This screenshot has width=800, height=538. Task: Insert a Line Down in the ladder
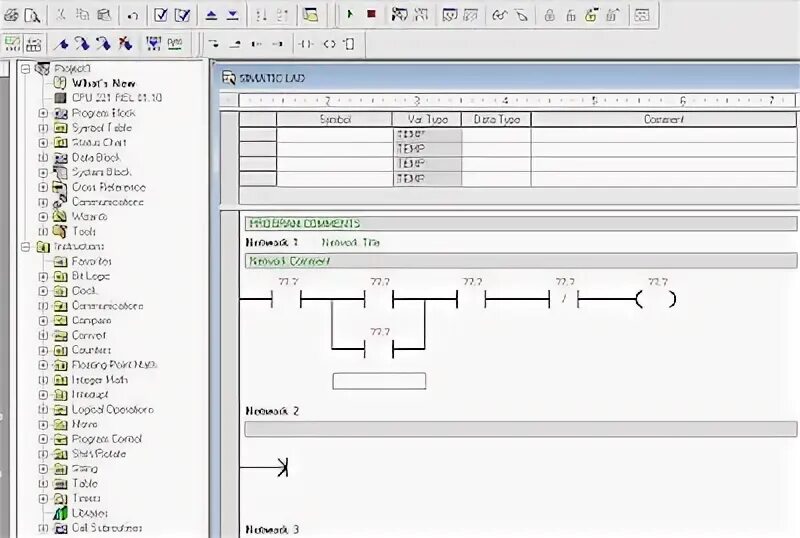click(x=214, y=44)
